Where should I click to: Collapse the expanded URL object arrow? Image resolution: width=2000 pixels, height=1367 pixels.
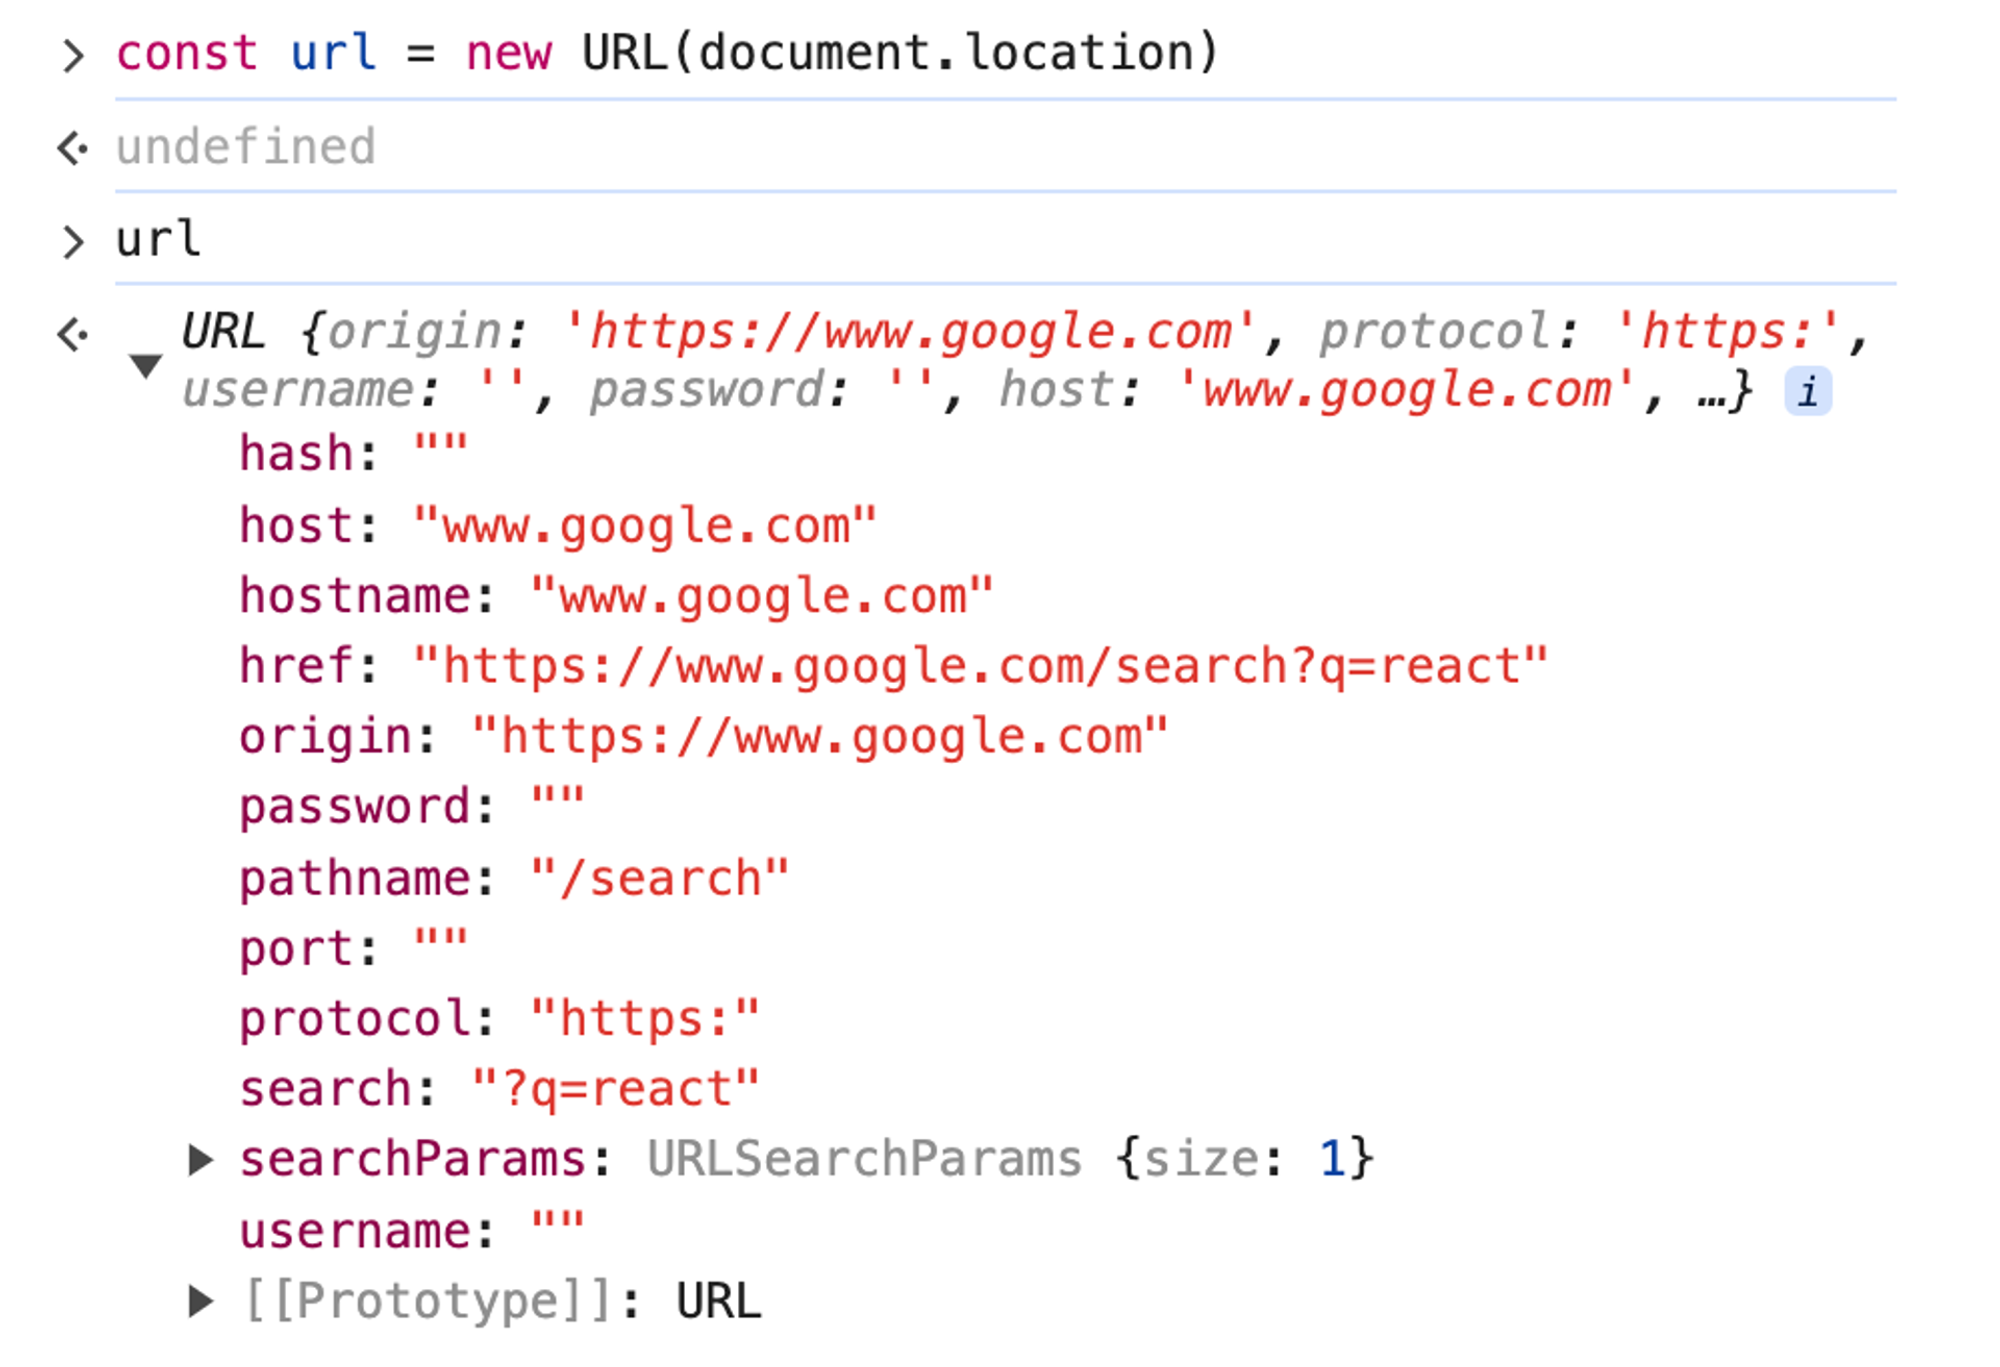point(146,366)
